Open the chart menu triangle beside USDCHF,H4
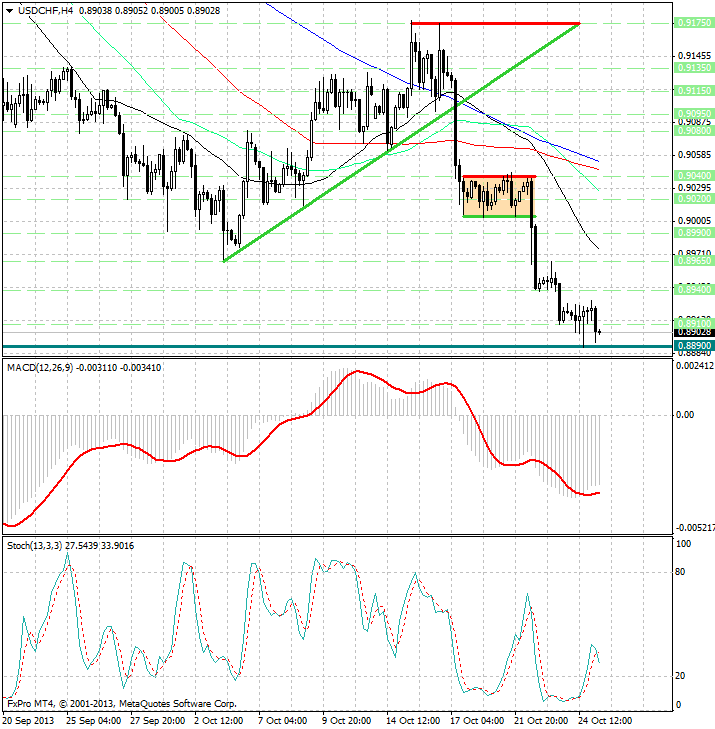715x729 pixels. point(9,11)
